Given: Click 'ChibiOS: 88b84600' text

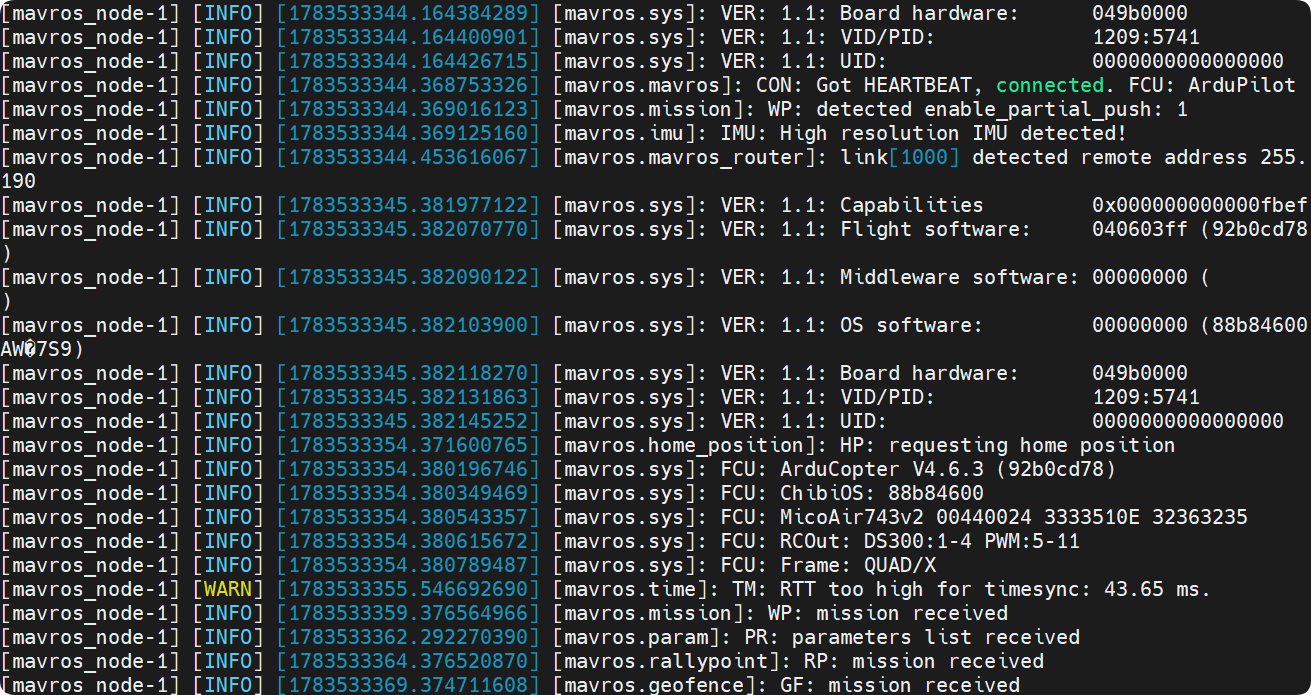Looking at the screenshot, I should point(882,493).
